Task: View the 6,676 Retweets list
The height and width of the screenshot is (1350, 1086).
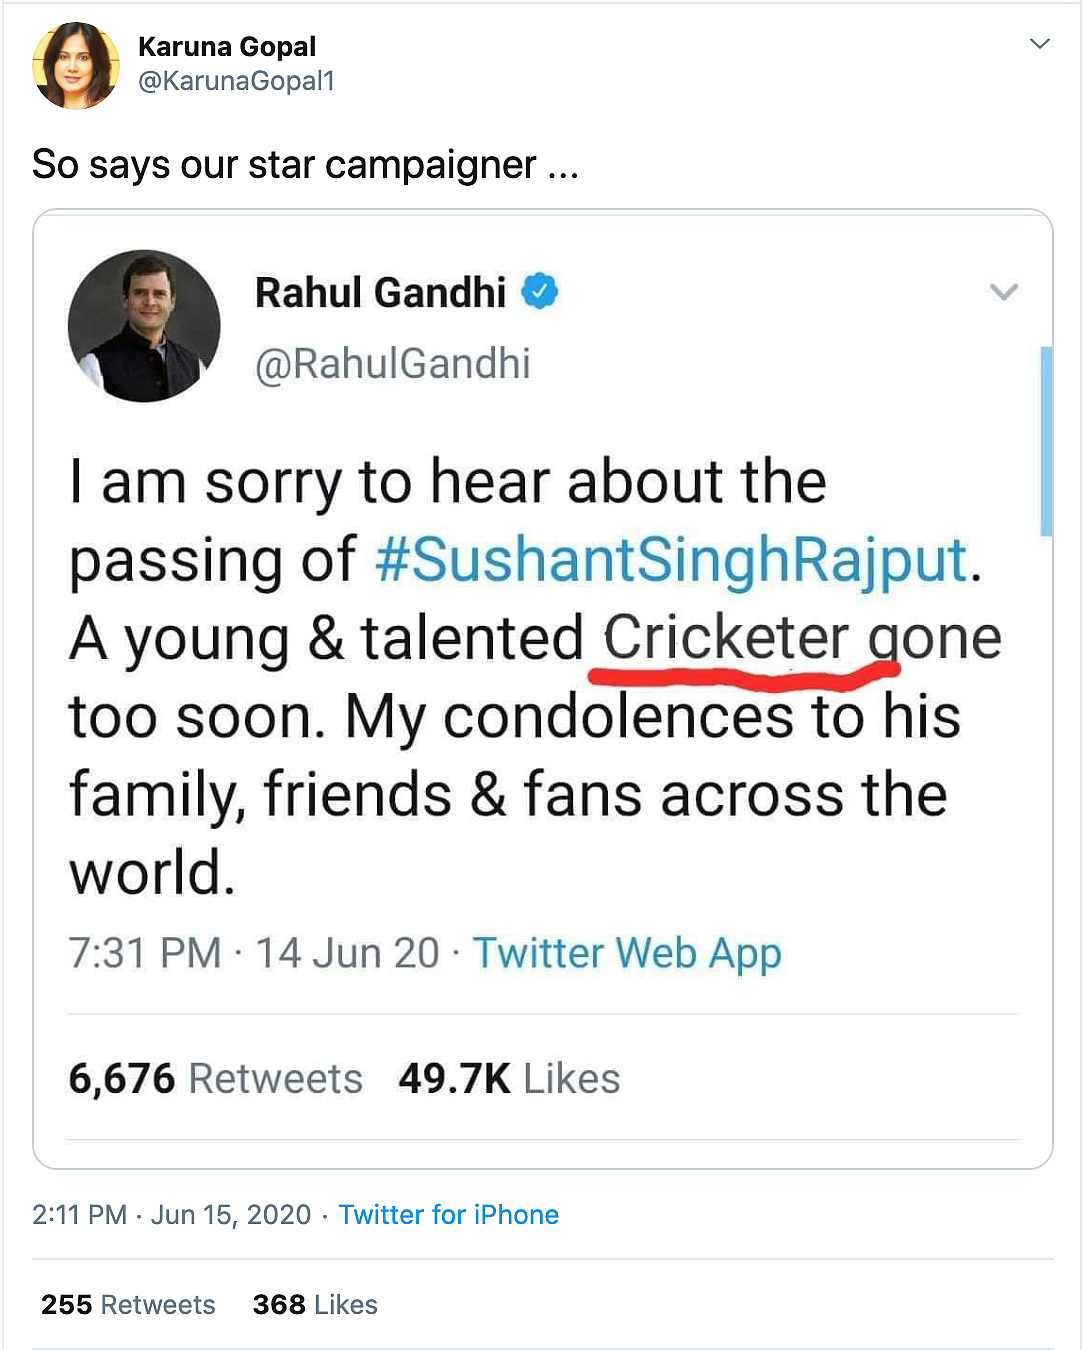Action: 215,1079
